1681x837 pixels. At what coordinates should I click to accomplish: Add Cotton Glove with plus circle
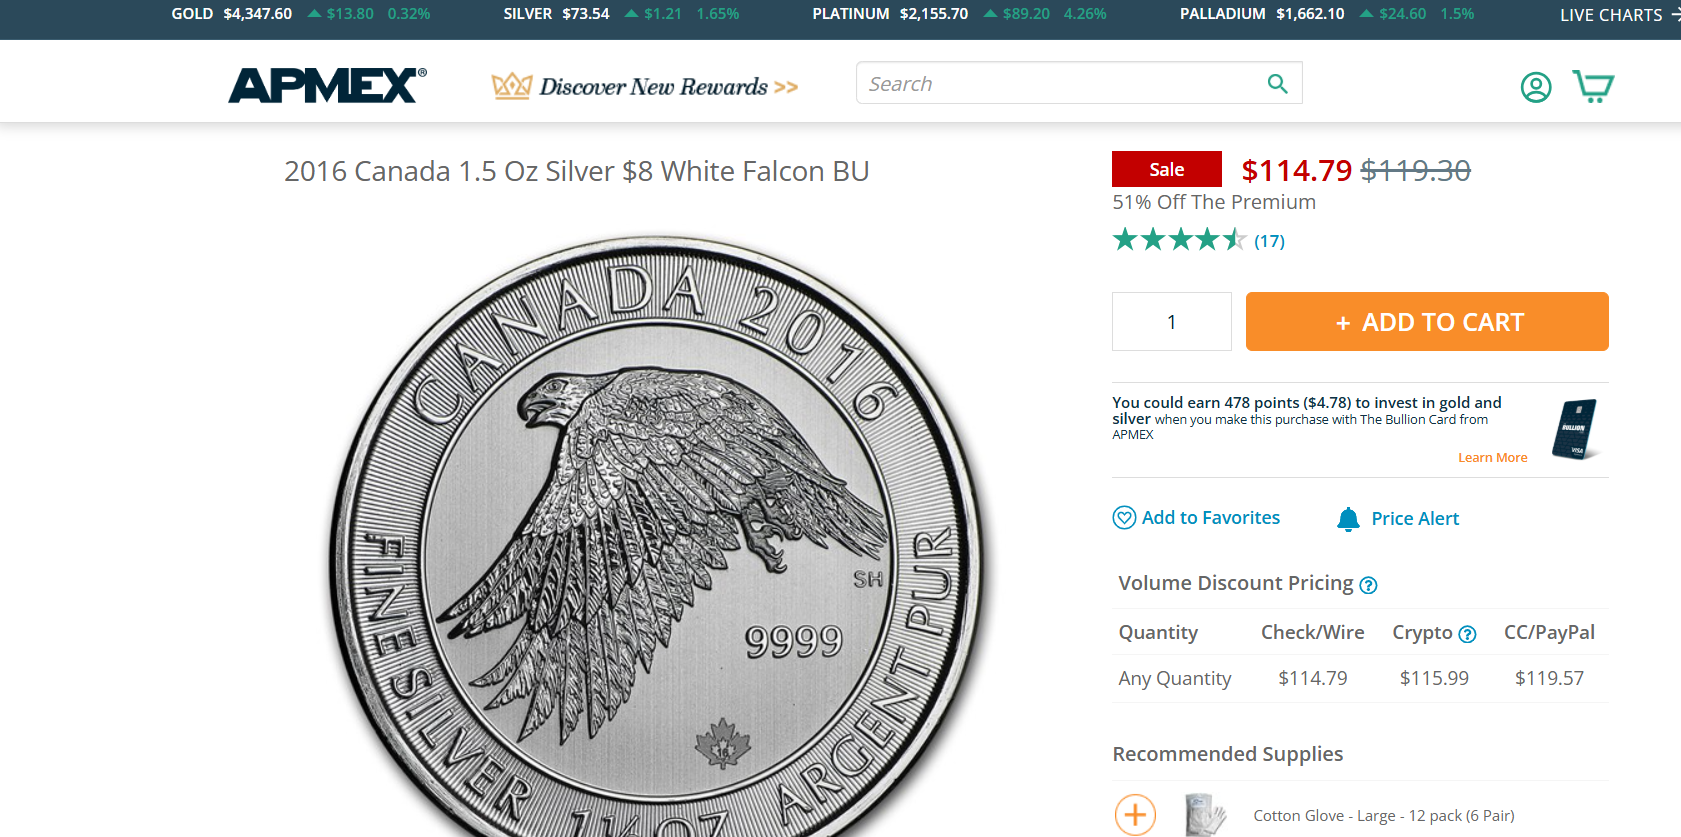[x=1135, y=815]
